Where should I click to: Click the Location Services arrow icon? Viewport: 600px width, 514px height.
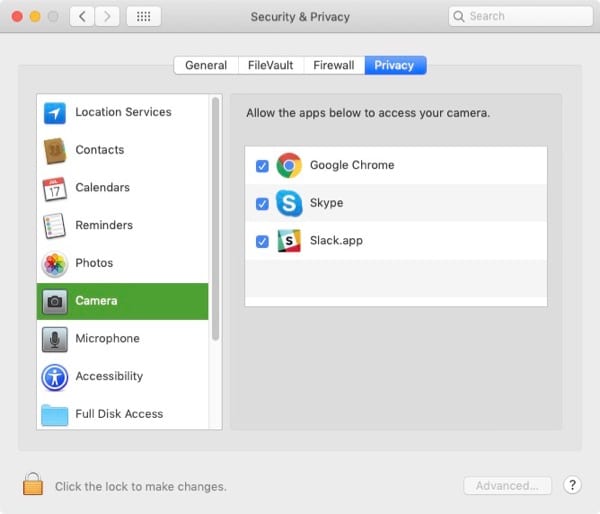[x=55, y=113]
